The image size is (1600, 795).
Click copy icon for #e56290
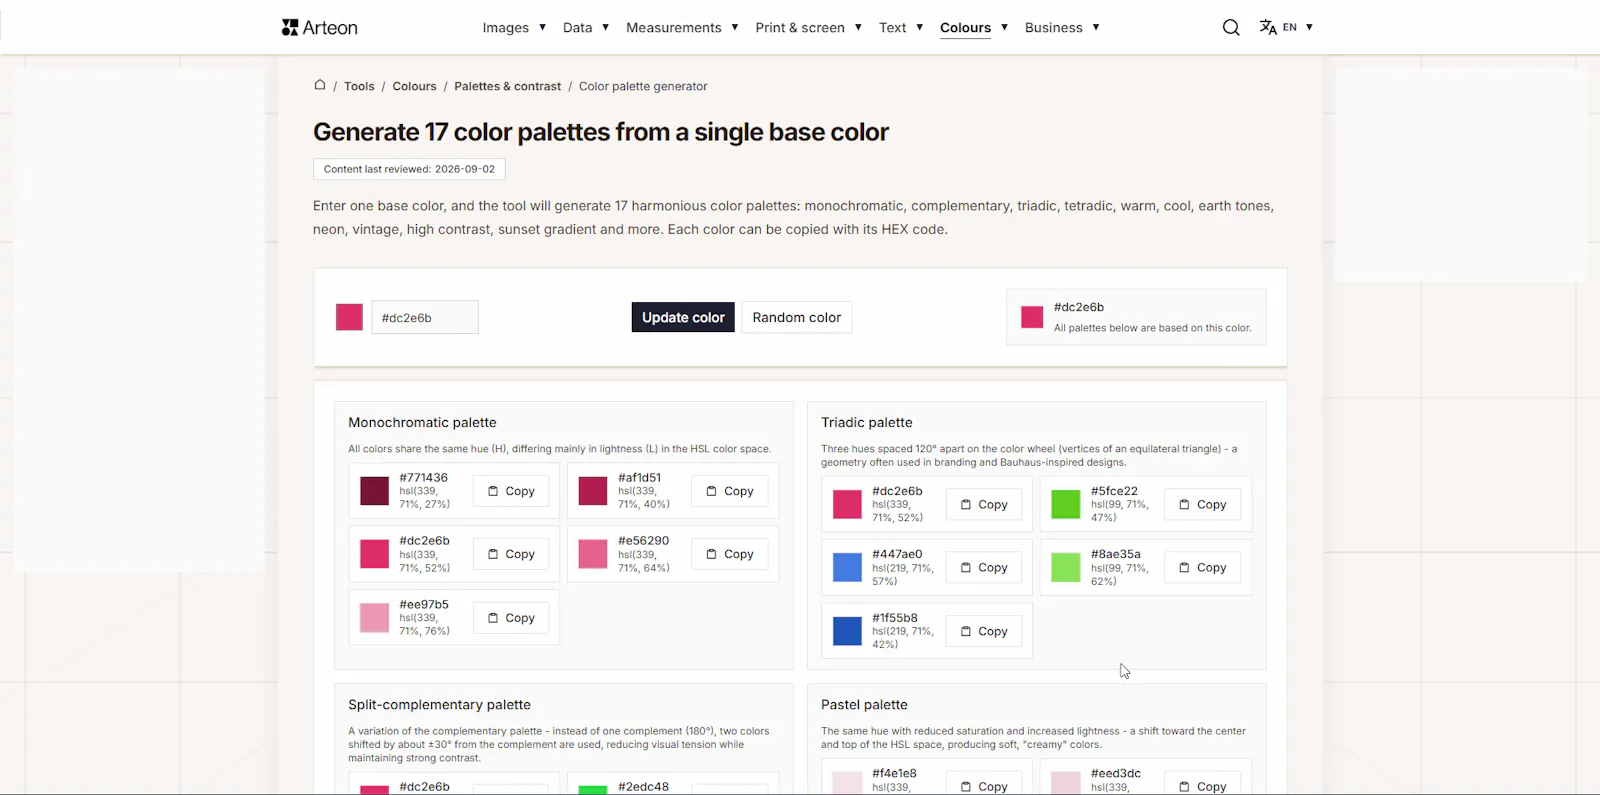(x=712, y=554)
